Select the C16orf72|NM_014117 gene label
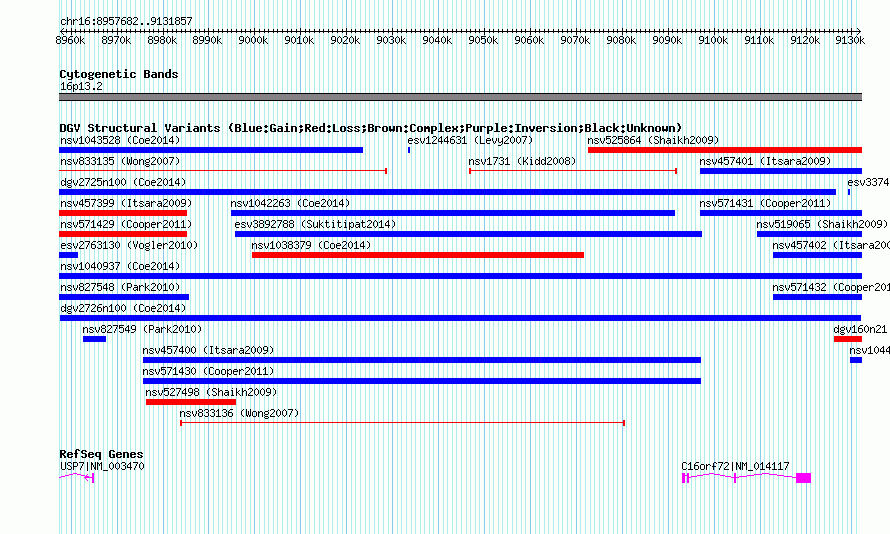 pyautogui.click(x=735, y=466)
